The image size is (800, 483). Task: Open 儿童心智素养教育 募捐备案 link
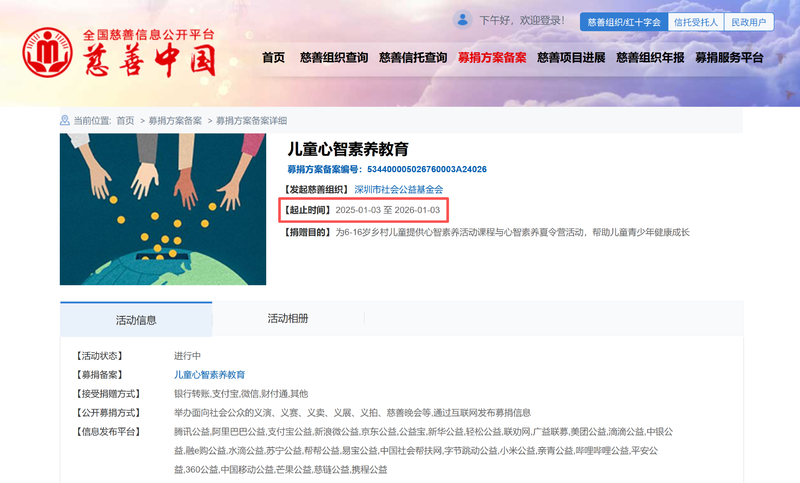pyautogui.click(x=209, y=375)
